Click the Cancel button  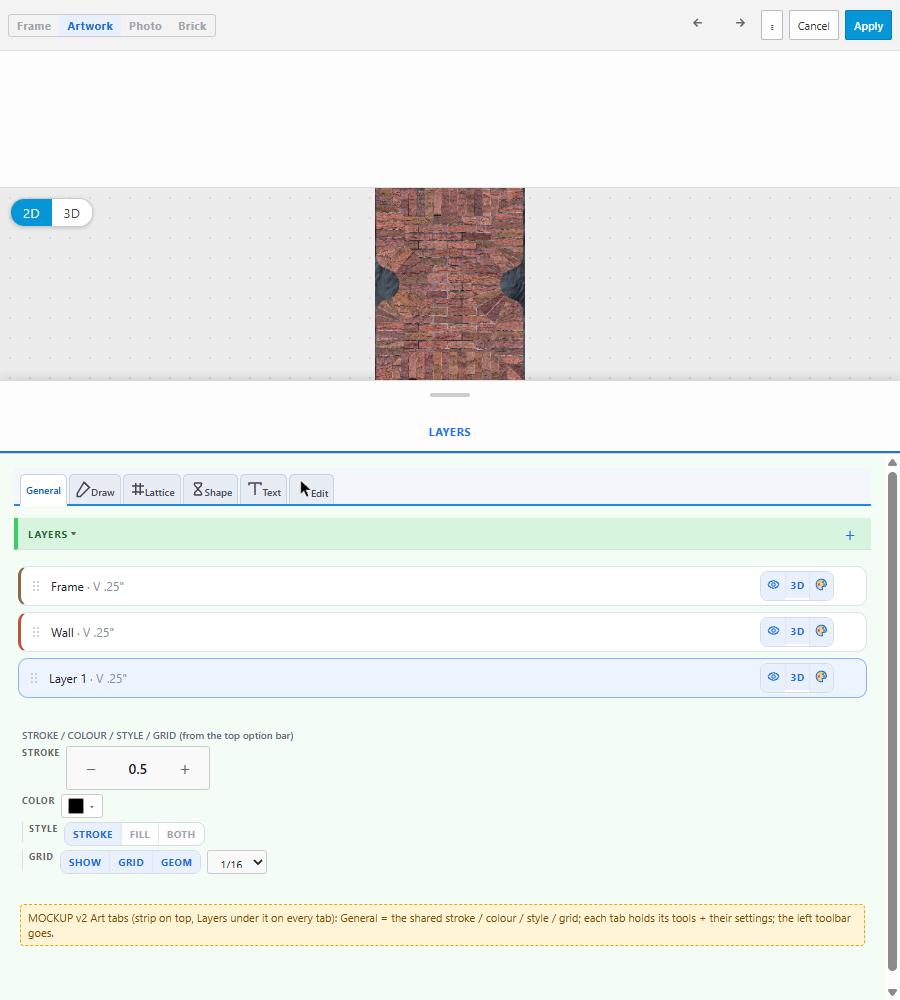click(x=813, y=26)
